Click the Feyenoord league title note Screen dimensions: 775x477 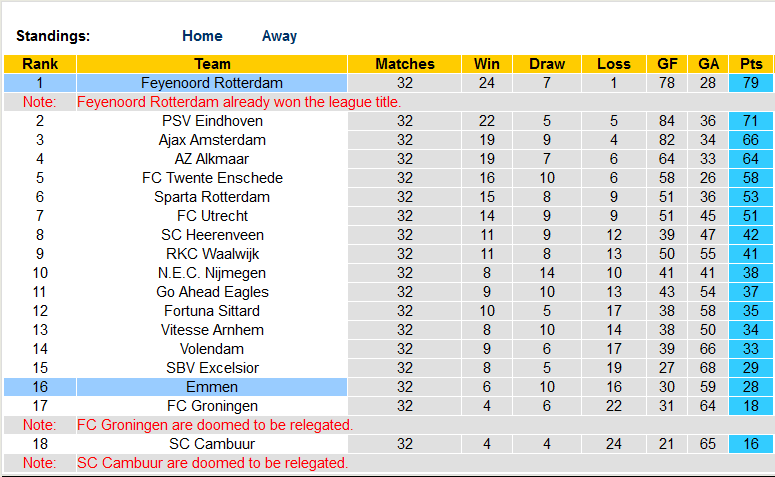tap(239, 102)
